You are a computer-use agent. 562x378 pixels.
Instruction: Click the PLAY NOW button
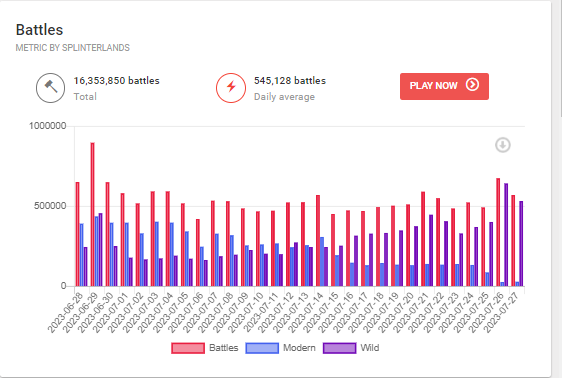pos(444,86)
